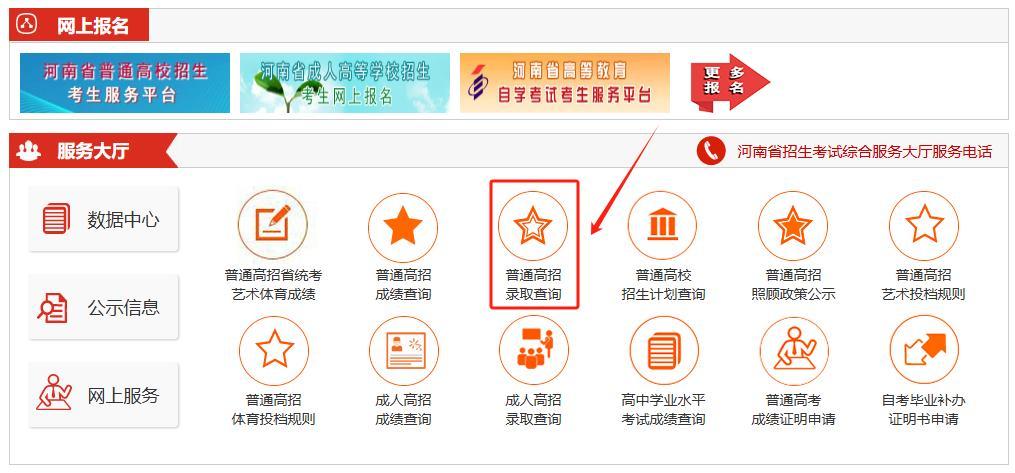Select 成人高招成绩查询 ID card icon

tap(404, 351)
